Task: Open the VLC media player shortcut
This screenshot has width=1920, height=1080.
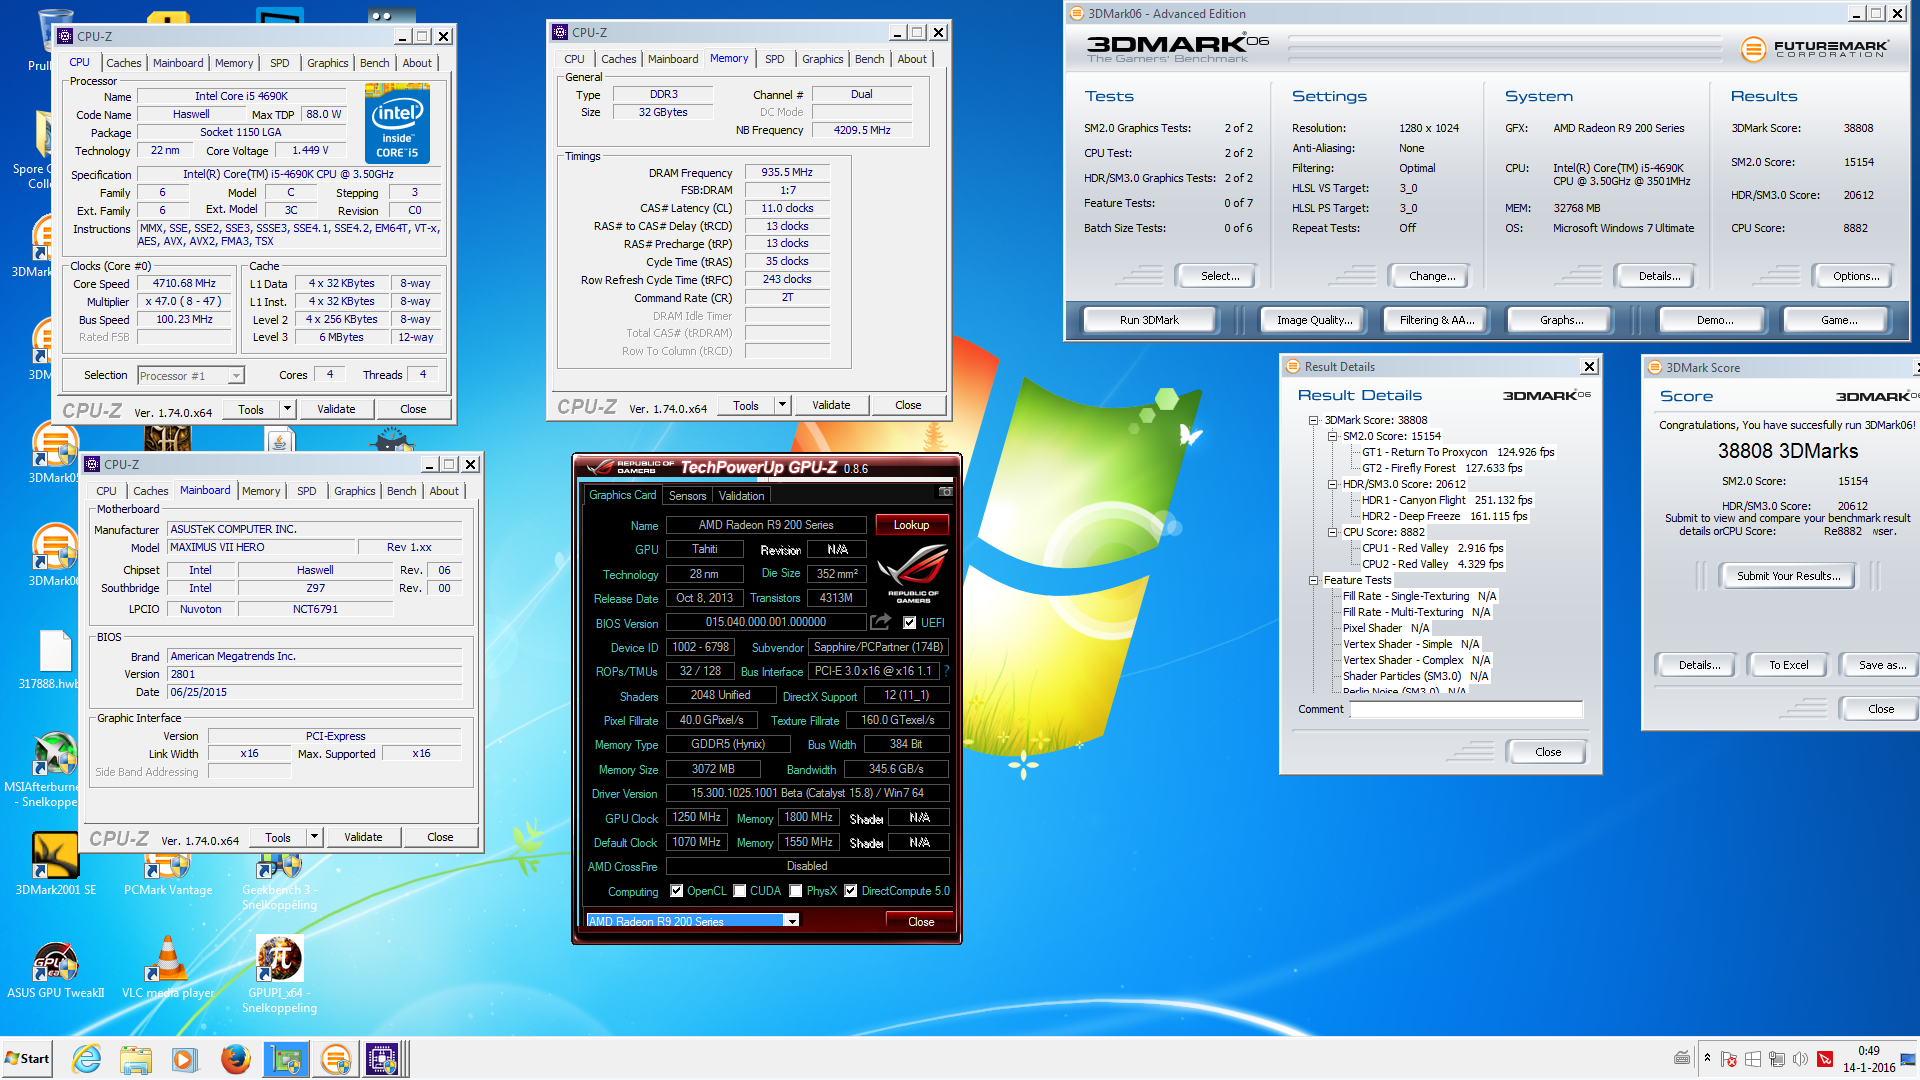Action: point(168,969)
